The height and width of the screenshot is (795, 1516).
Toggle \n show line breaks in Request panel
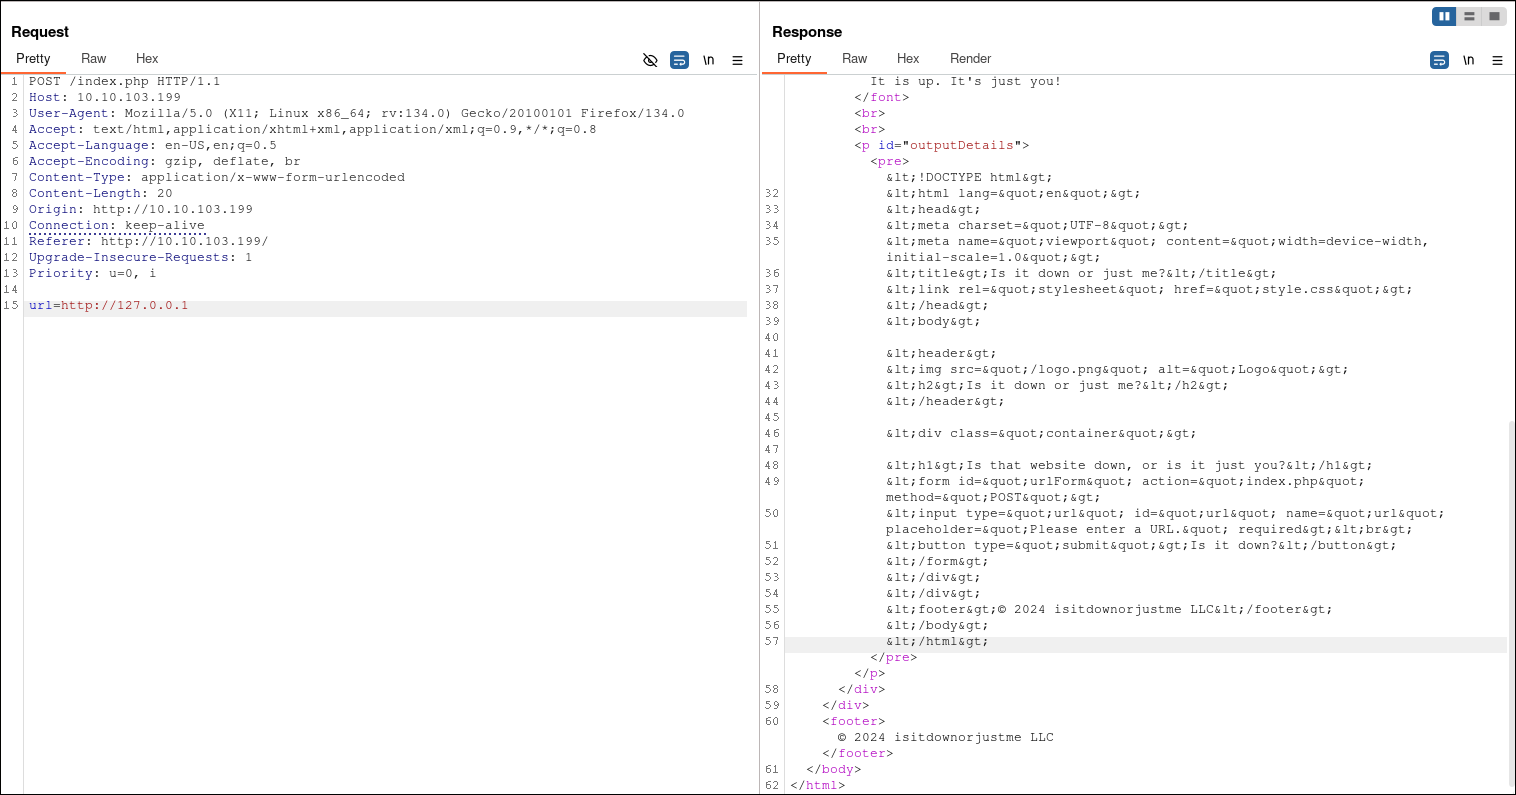point(708,60)
